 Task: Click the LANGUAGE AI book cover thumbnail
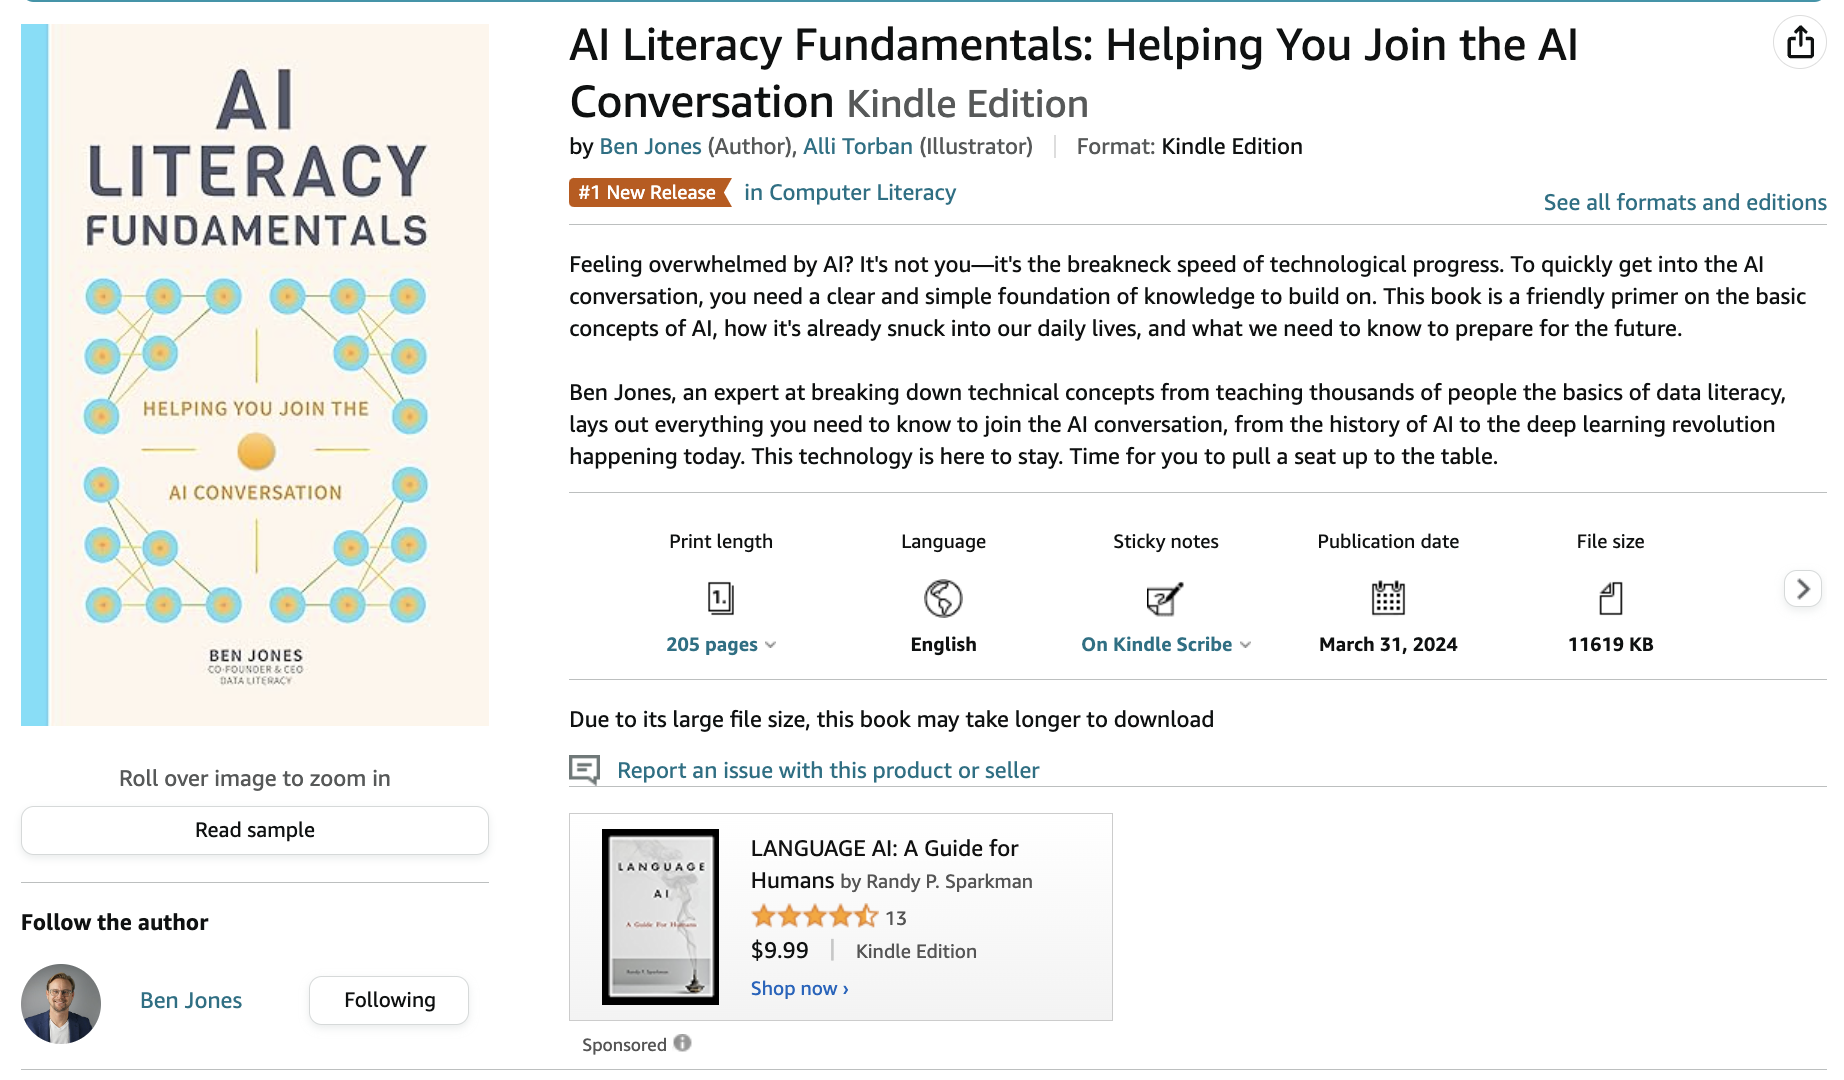(x=659, y=916)
